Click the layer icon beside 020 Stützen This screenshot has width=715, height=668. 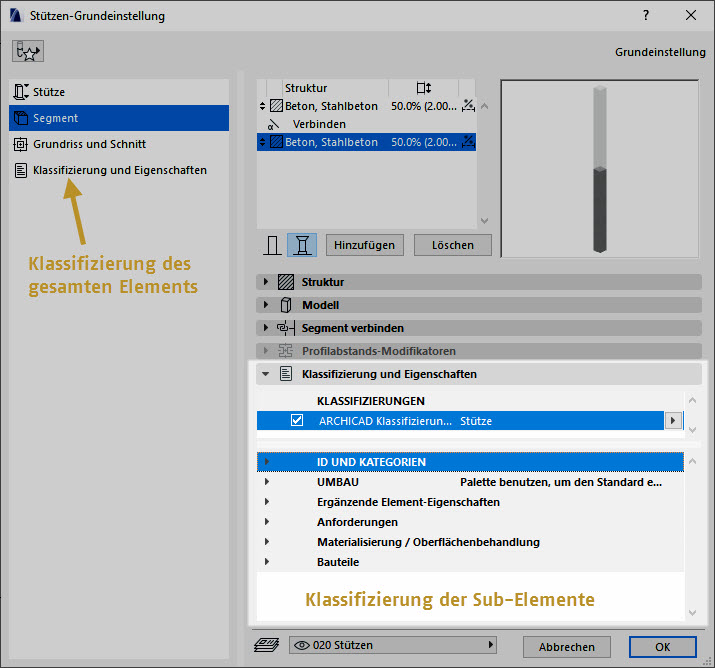(x=267, y=645)
